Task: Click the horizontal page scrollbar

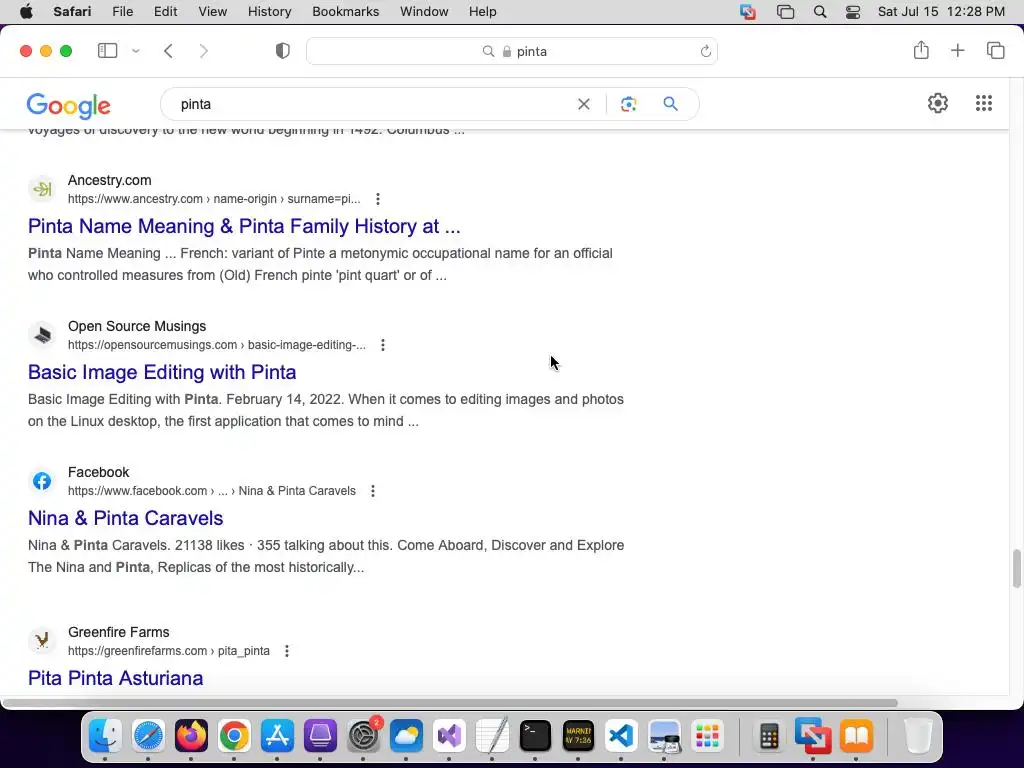Action: coord(451,703)
